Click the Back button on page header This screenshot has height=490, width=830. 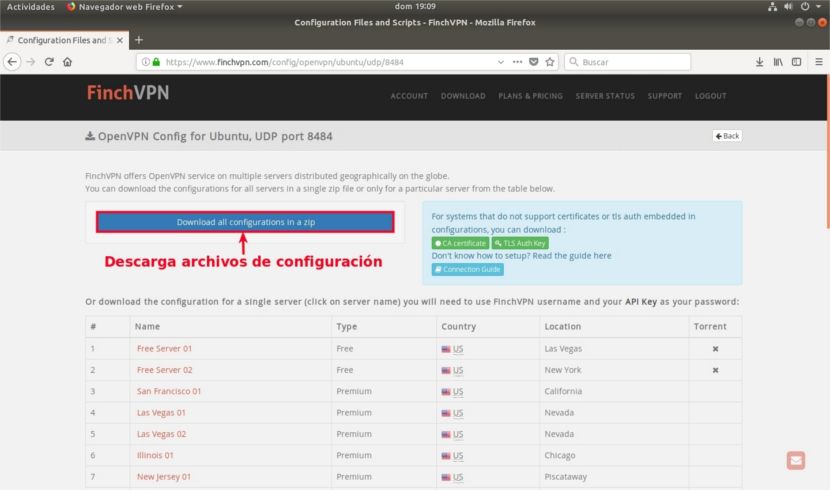(x=727, y=136)
